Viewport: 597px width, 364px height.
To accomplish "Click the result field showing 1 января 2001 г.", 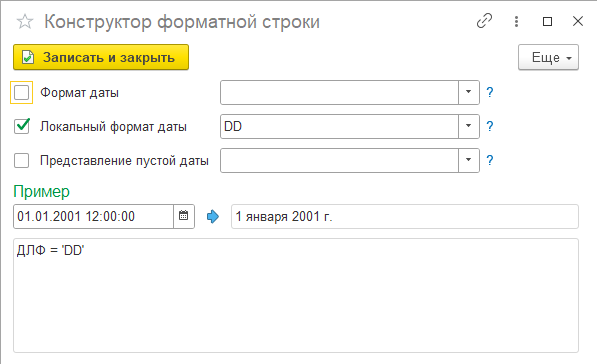I will pyautogui.click(x=405, y=217).
